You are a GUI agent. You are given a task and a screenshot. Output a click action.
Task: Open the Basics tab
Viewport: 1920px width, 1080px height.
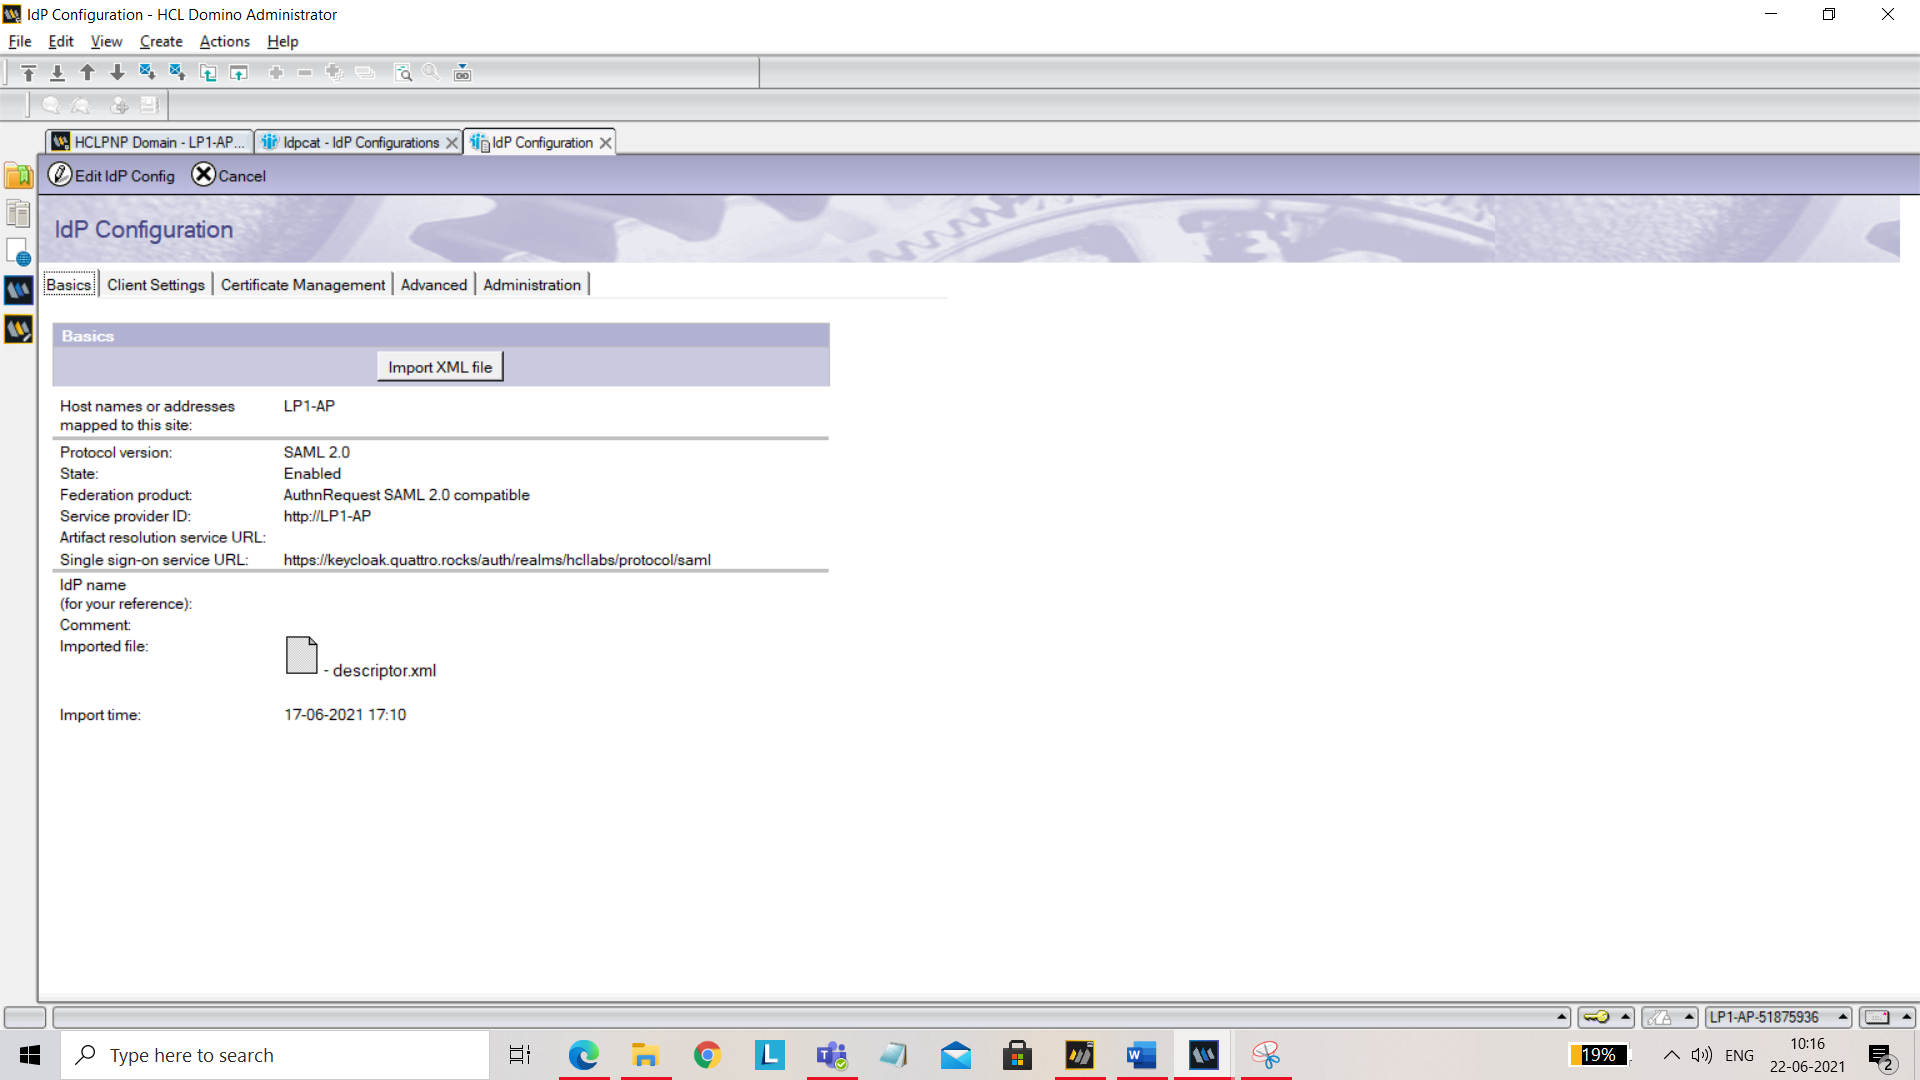pos(70,284)
